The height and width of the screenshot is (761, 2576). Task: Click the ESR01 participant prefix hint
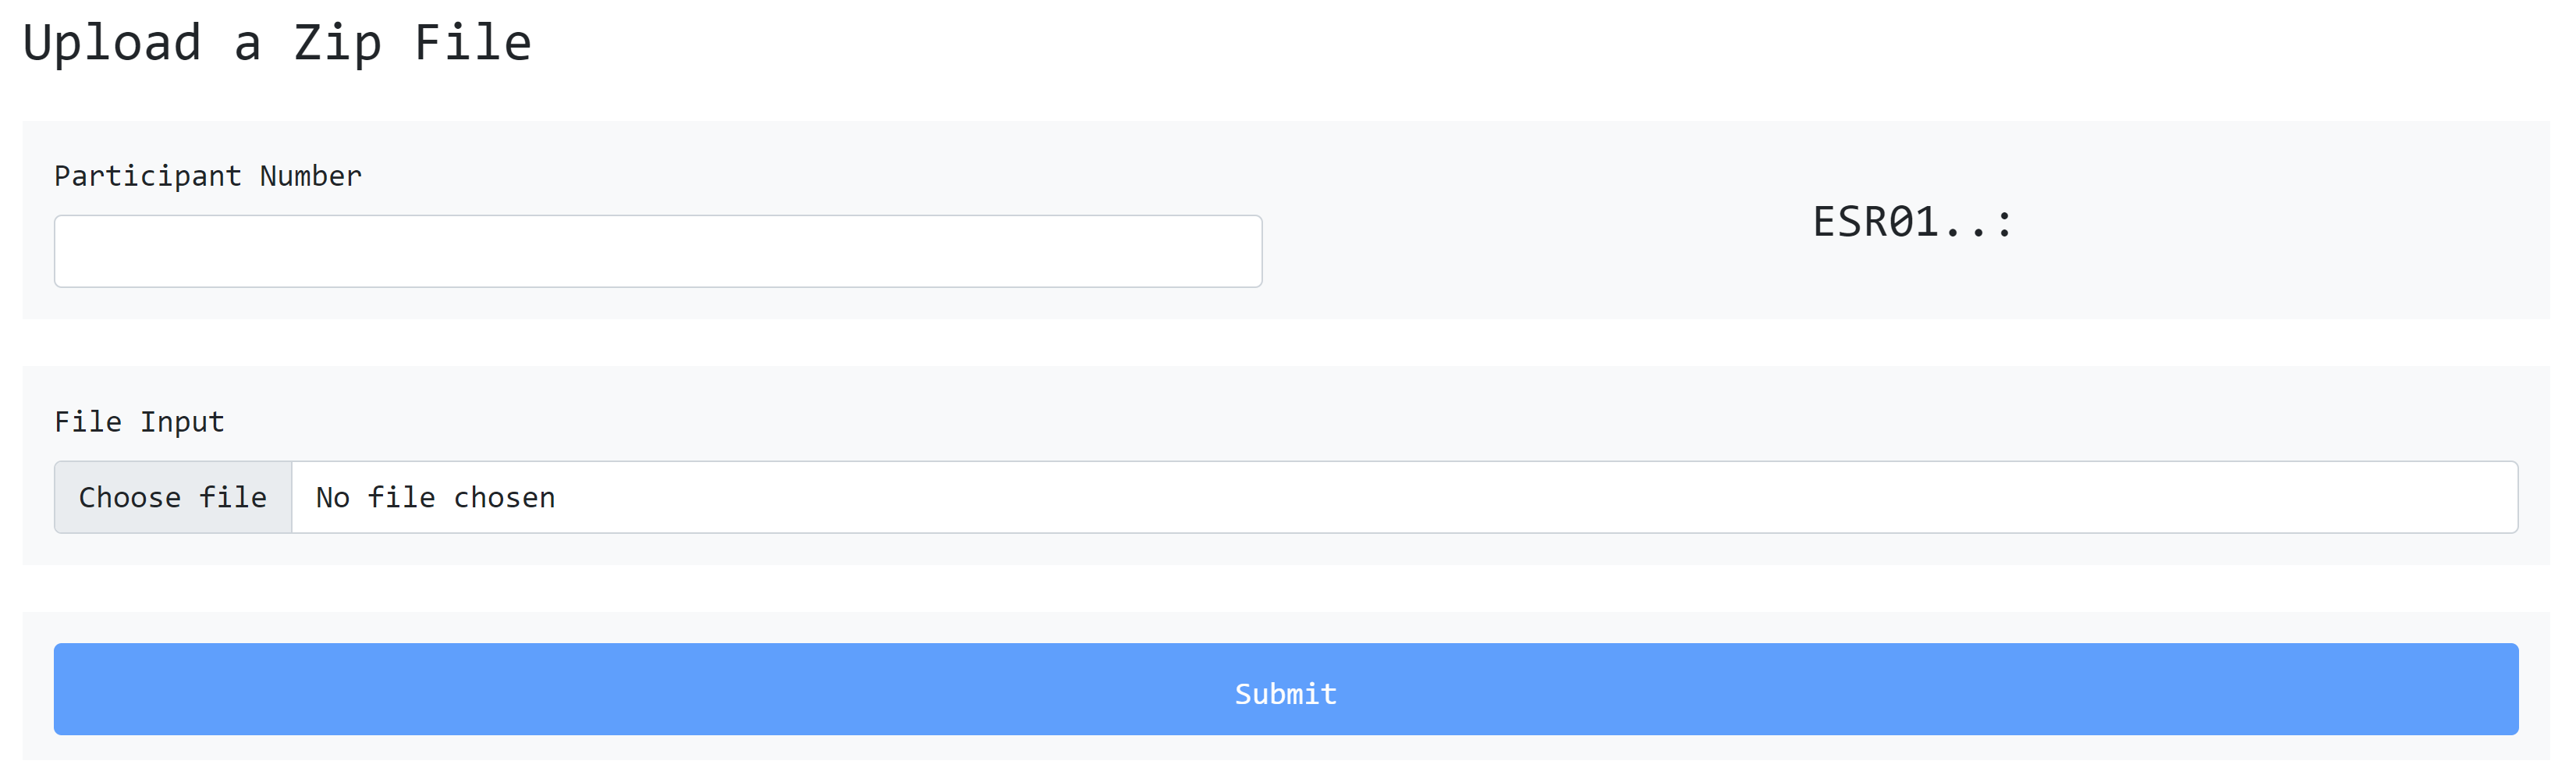(x=1912, y=222)
